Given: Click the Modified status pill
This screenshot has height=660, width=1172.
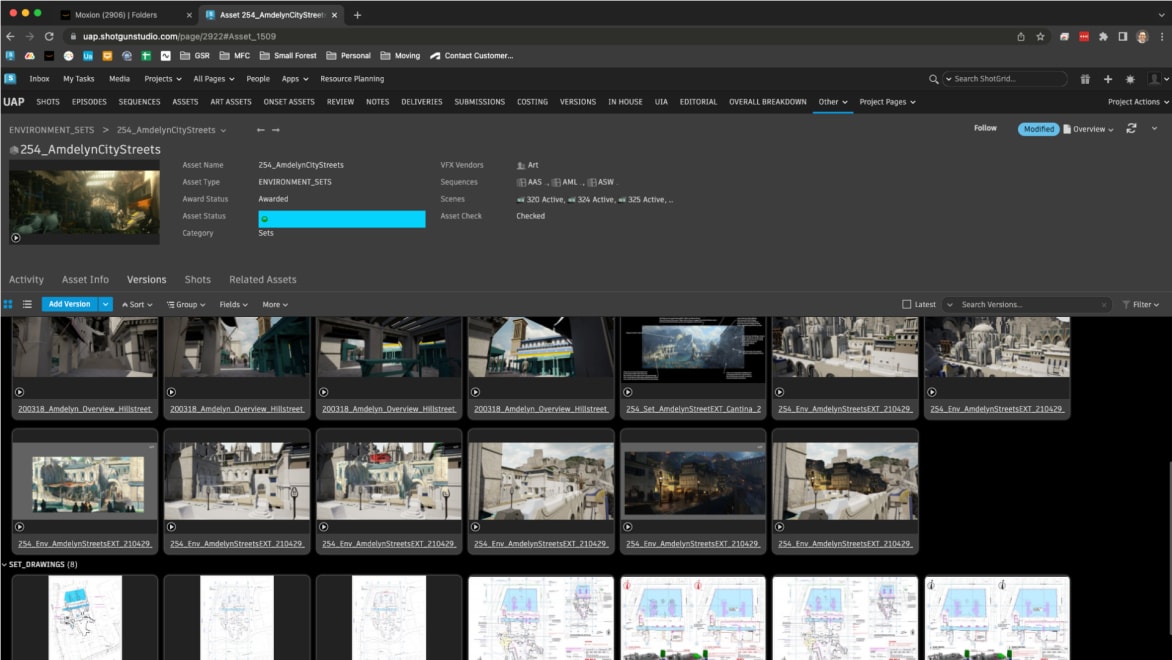Looking at the screenshot, I should pos(1040,129).
